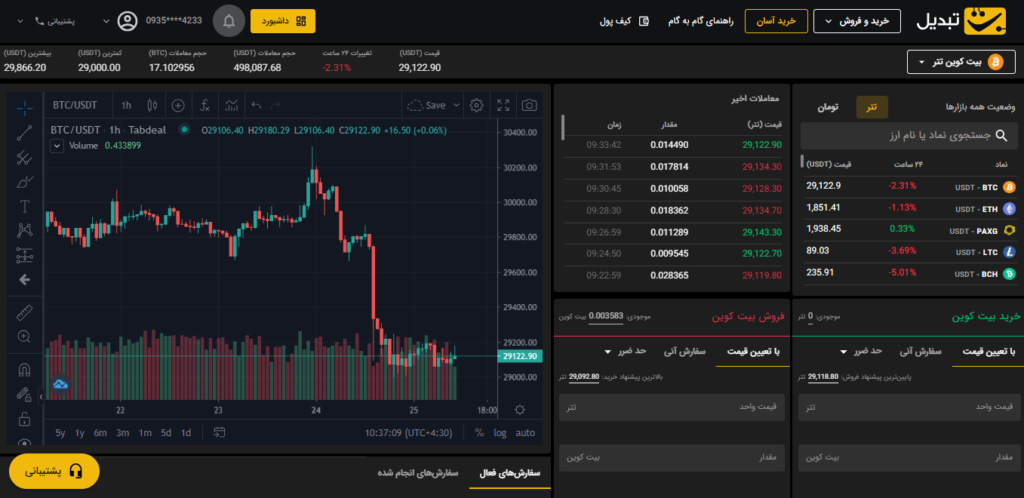Image resolution: width=1024 pixels, height=498 pixels.
Task: Select limit price tab in buy panel
Action: click(989, 351)
